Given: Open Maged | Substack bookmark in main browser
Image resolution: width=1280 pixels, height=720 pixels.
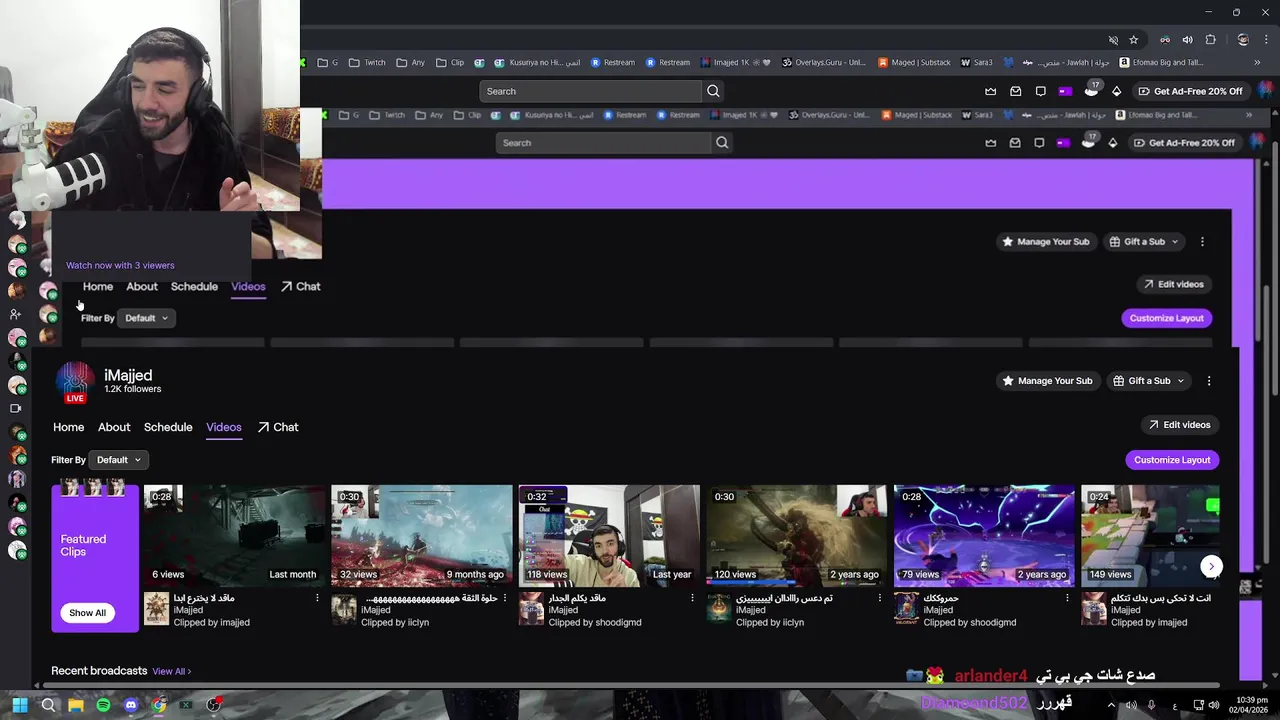Looking at the screenshot, I should (x=914, y=62).
